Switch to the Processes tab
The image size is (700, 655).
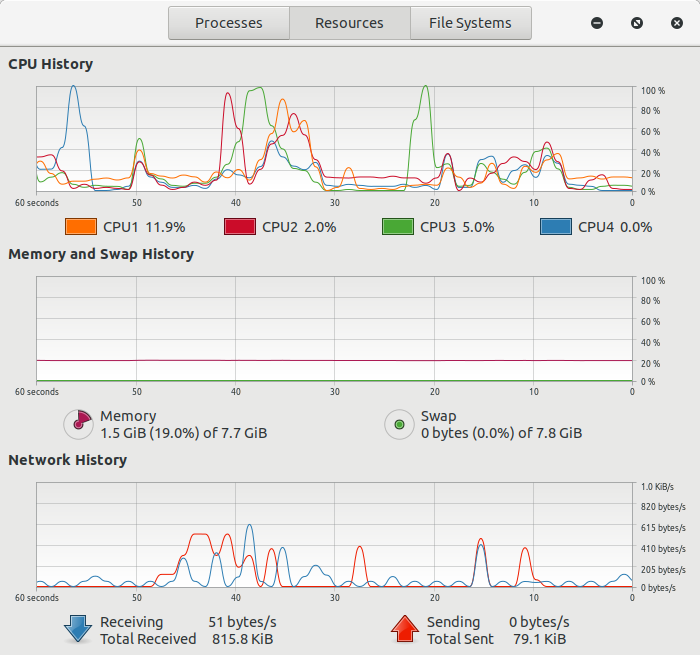click(x=229, y=23)
